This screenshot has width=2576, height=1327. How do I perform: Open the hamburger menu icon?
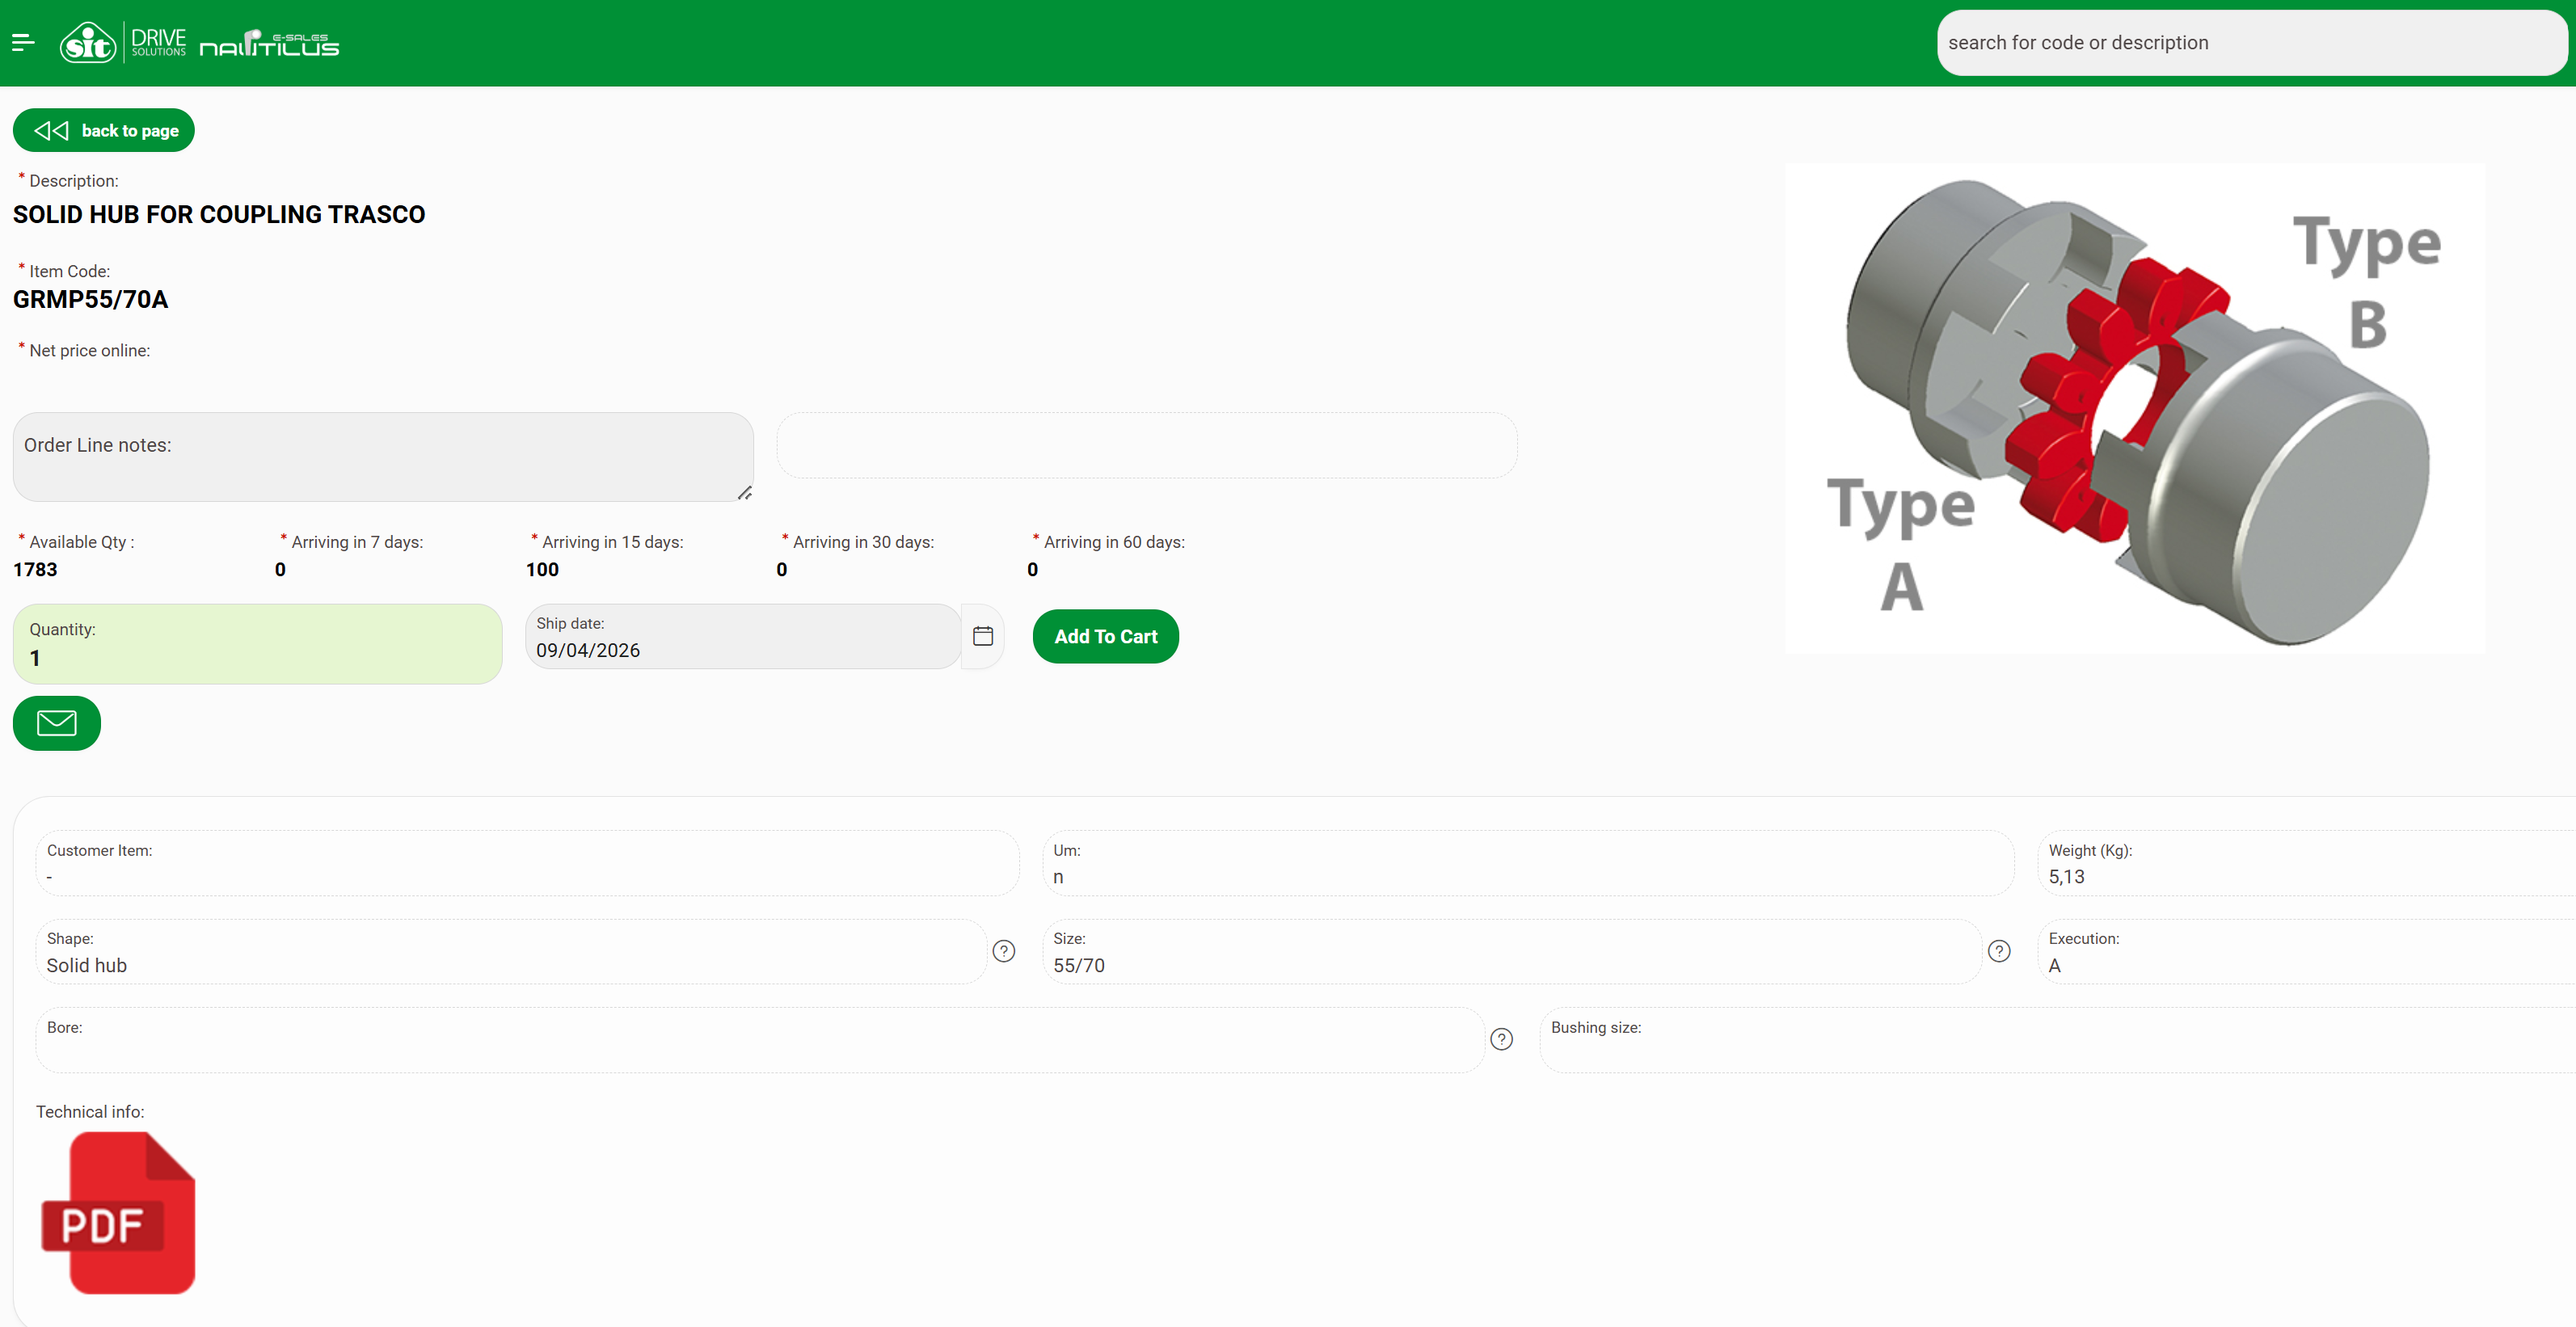(23, 42)
